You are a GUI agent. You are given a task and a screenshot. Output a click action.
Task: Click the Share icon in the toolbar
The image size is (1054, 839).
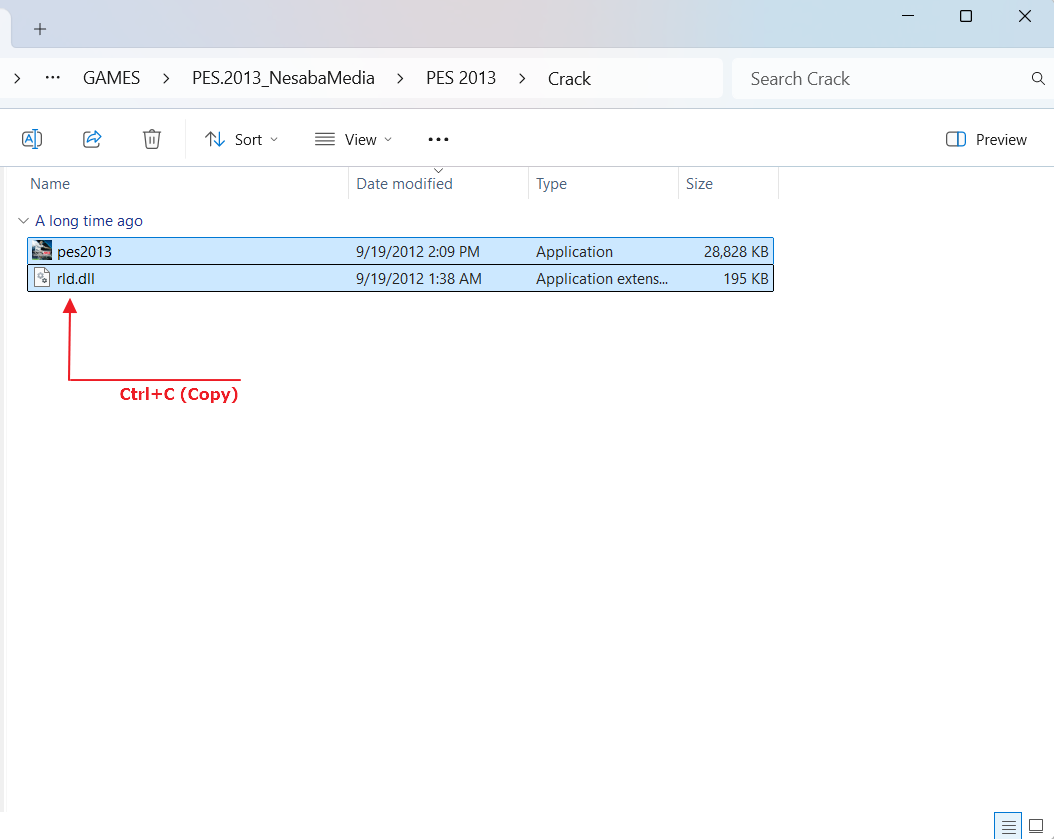(92, 139)
